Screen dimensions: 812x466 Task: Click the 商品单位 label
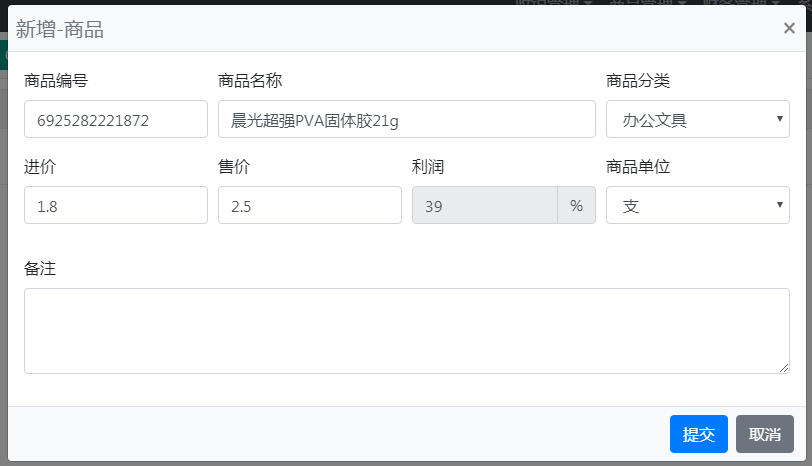coord(638,167)
